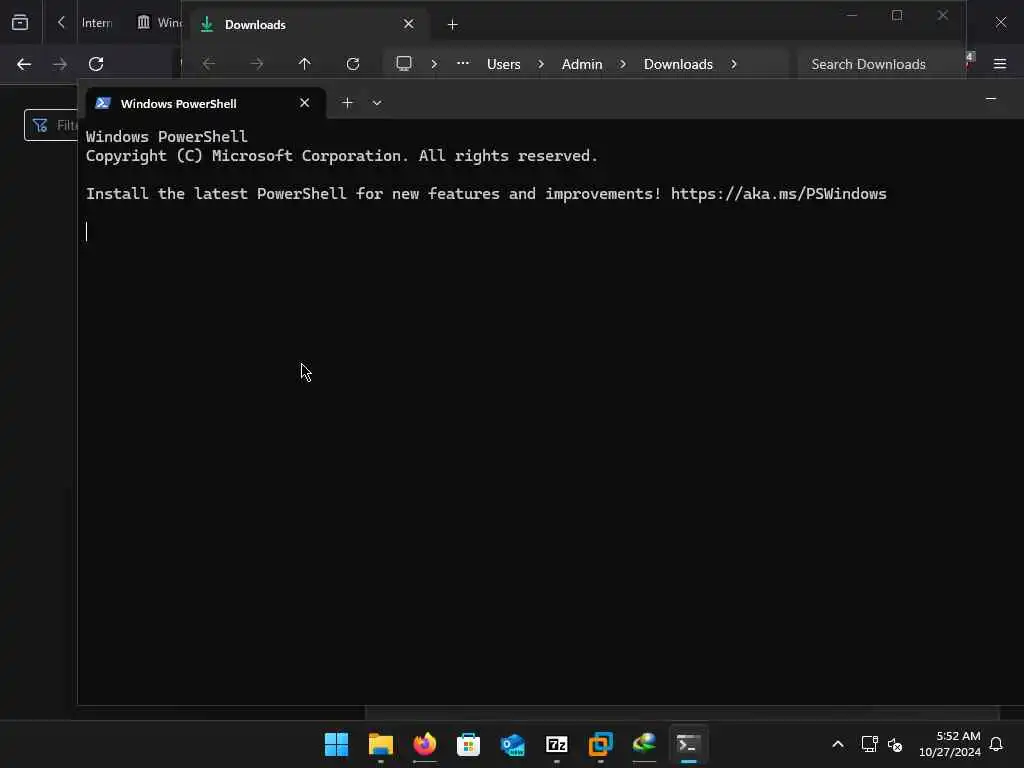Image resolution: width=1024 pixels, height=768 pixels.
Task: Open Internet Download Manager from the taskbar
Action: 645,744
